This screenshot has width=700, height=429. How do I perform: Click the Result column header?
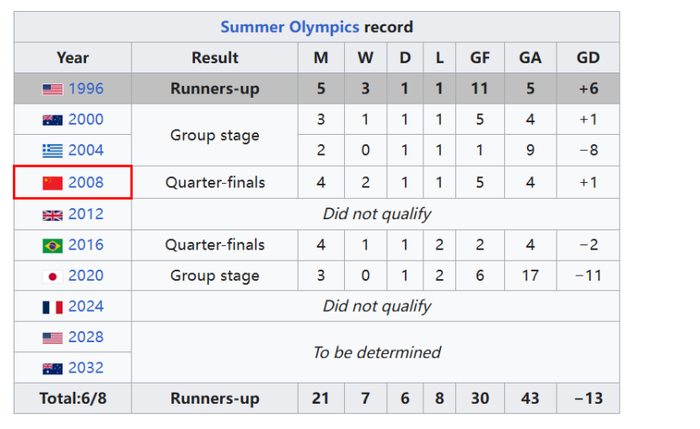coord(215,58)
